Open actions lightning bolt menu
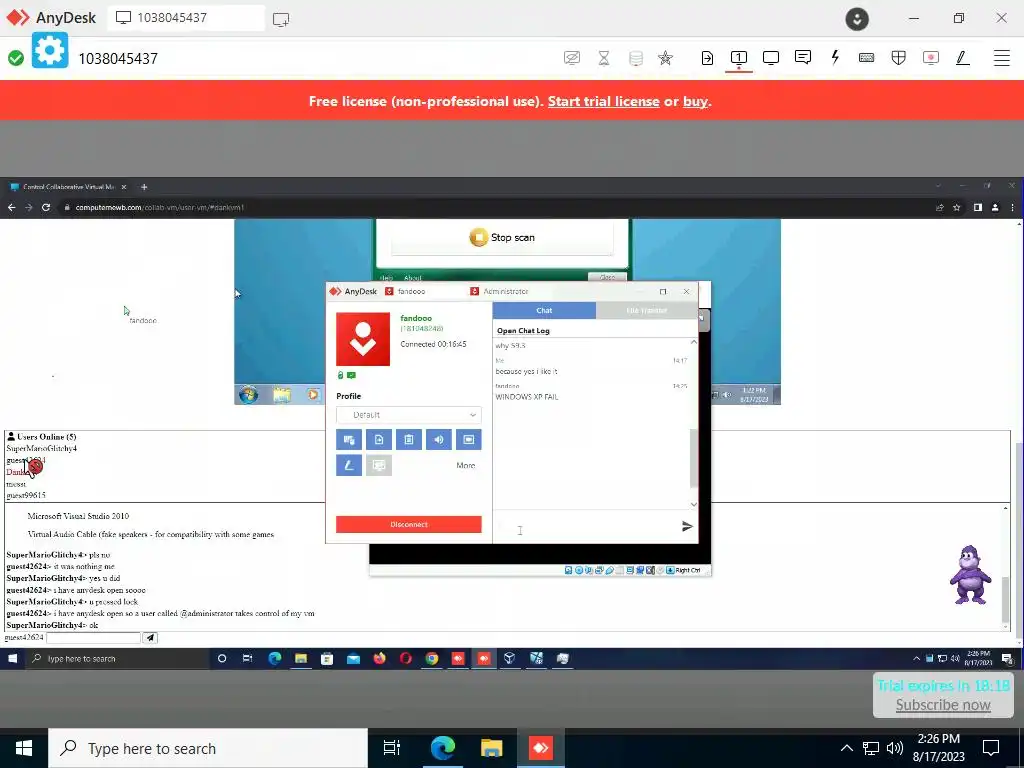This screenshot has width=1024, height=768. point(835,58)
